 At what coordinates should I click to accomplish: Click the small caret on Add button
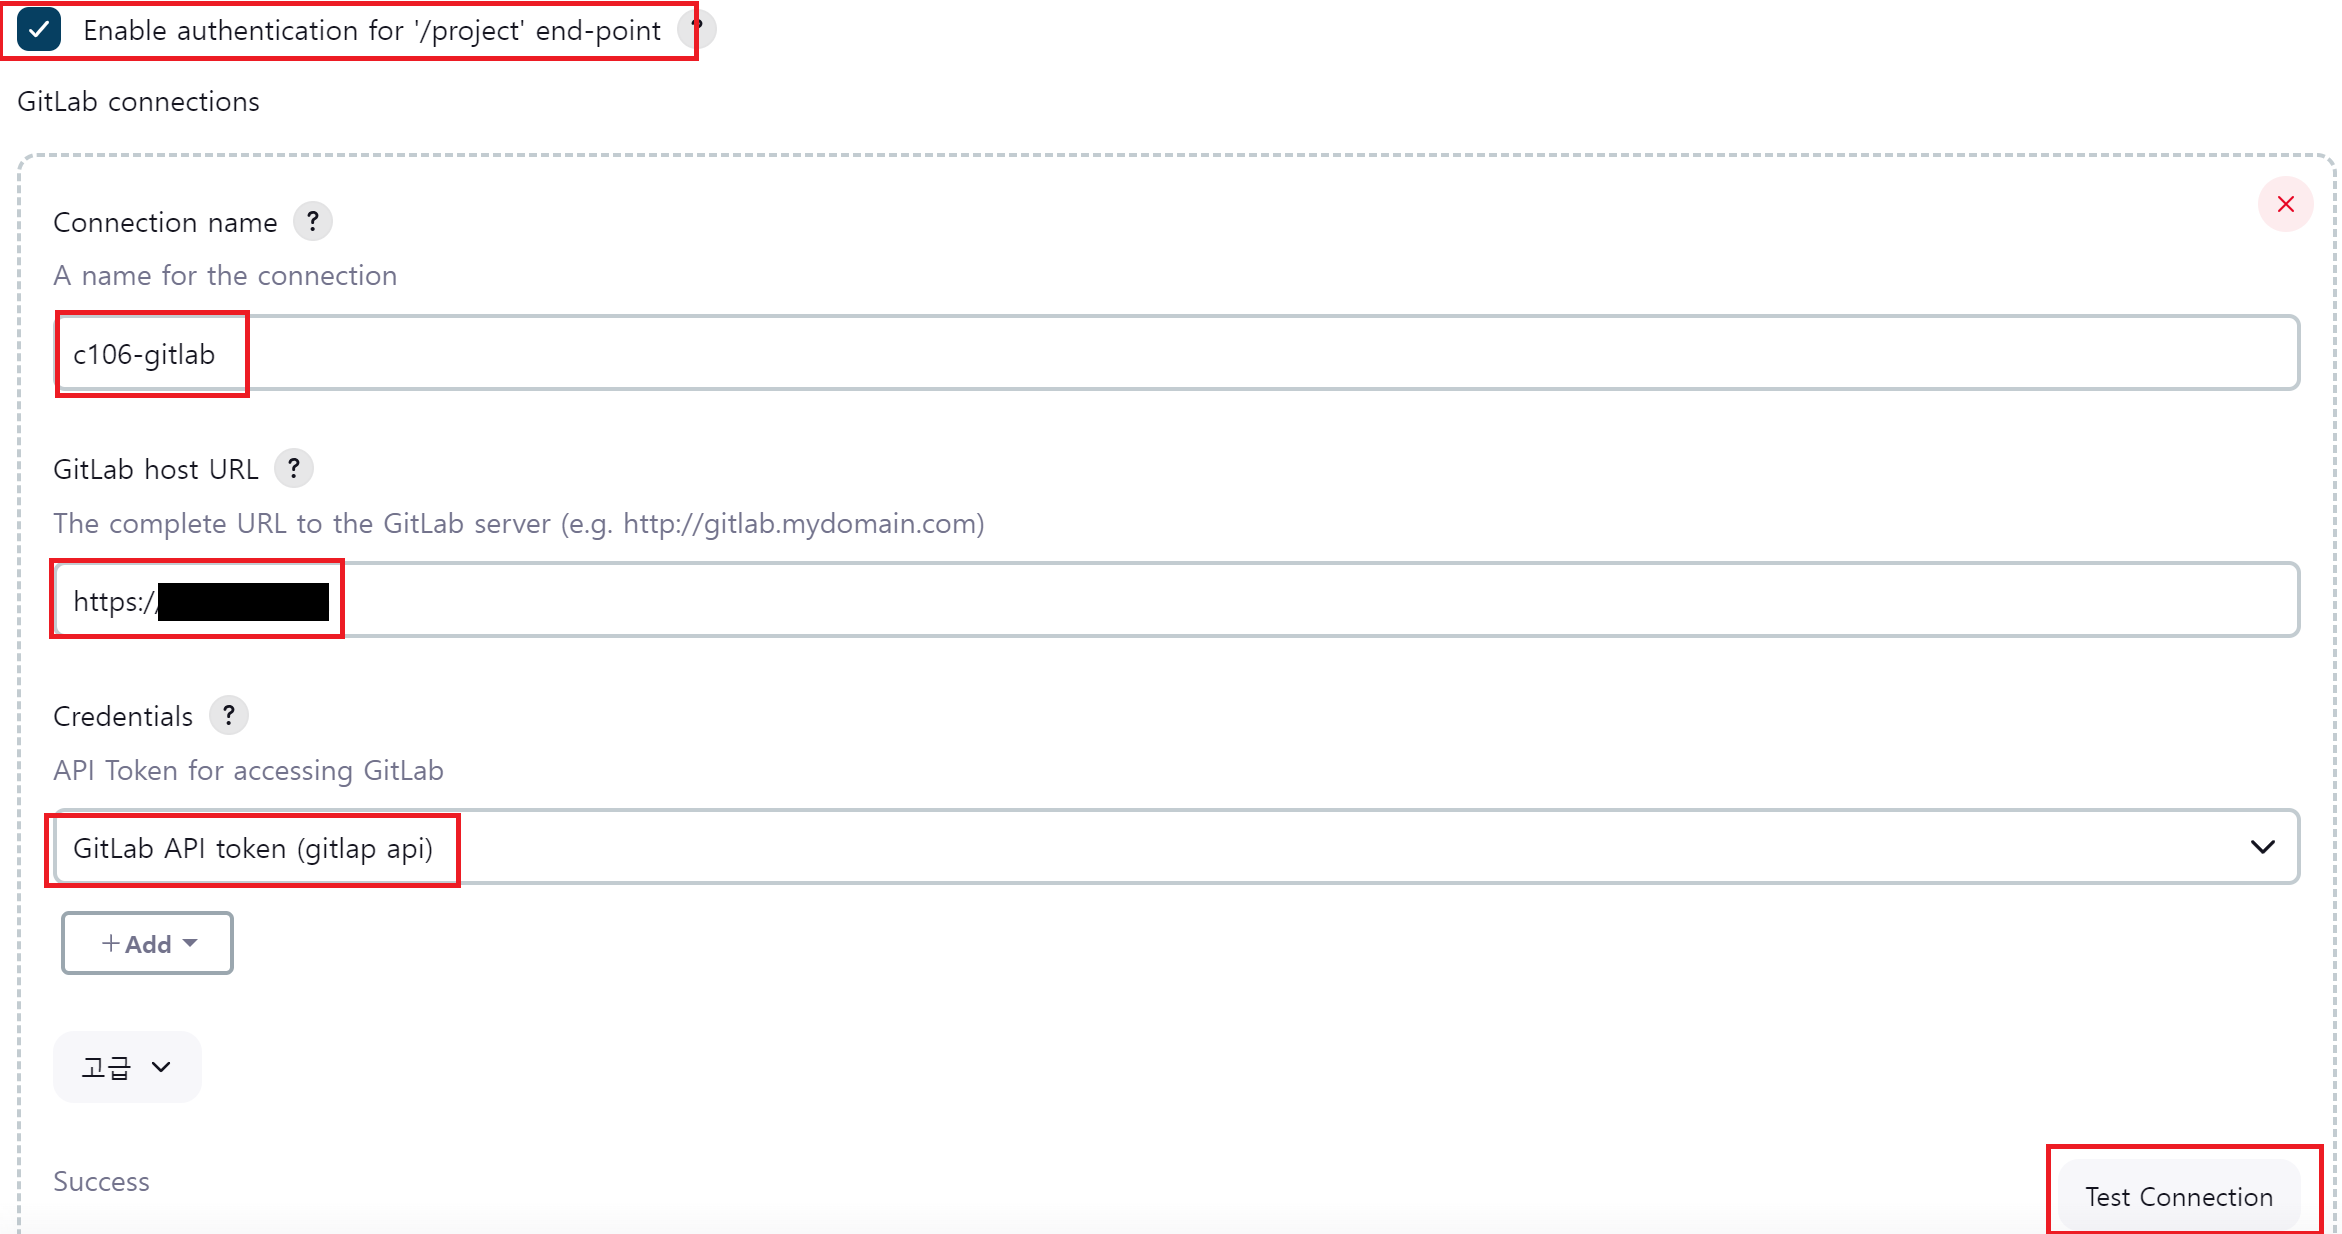[x=190, y=943]
